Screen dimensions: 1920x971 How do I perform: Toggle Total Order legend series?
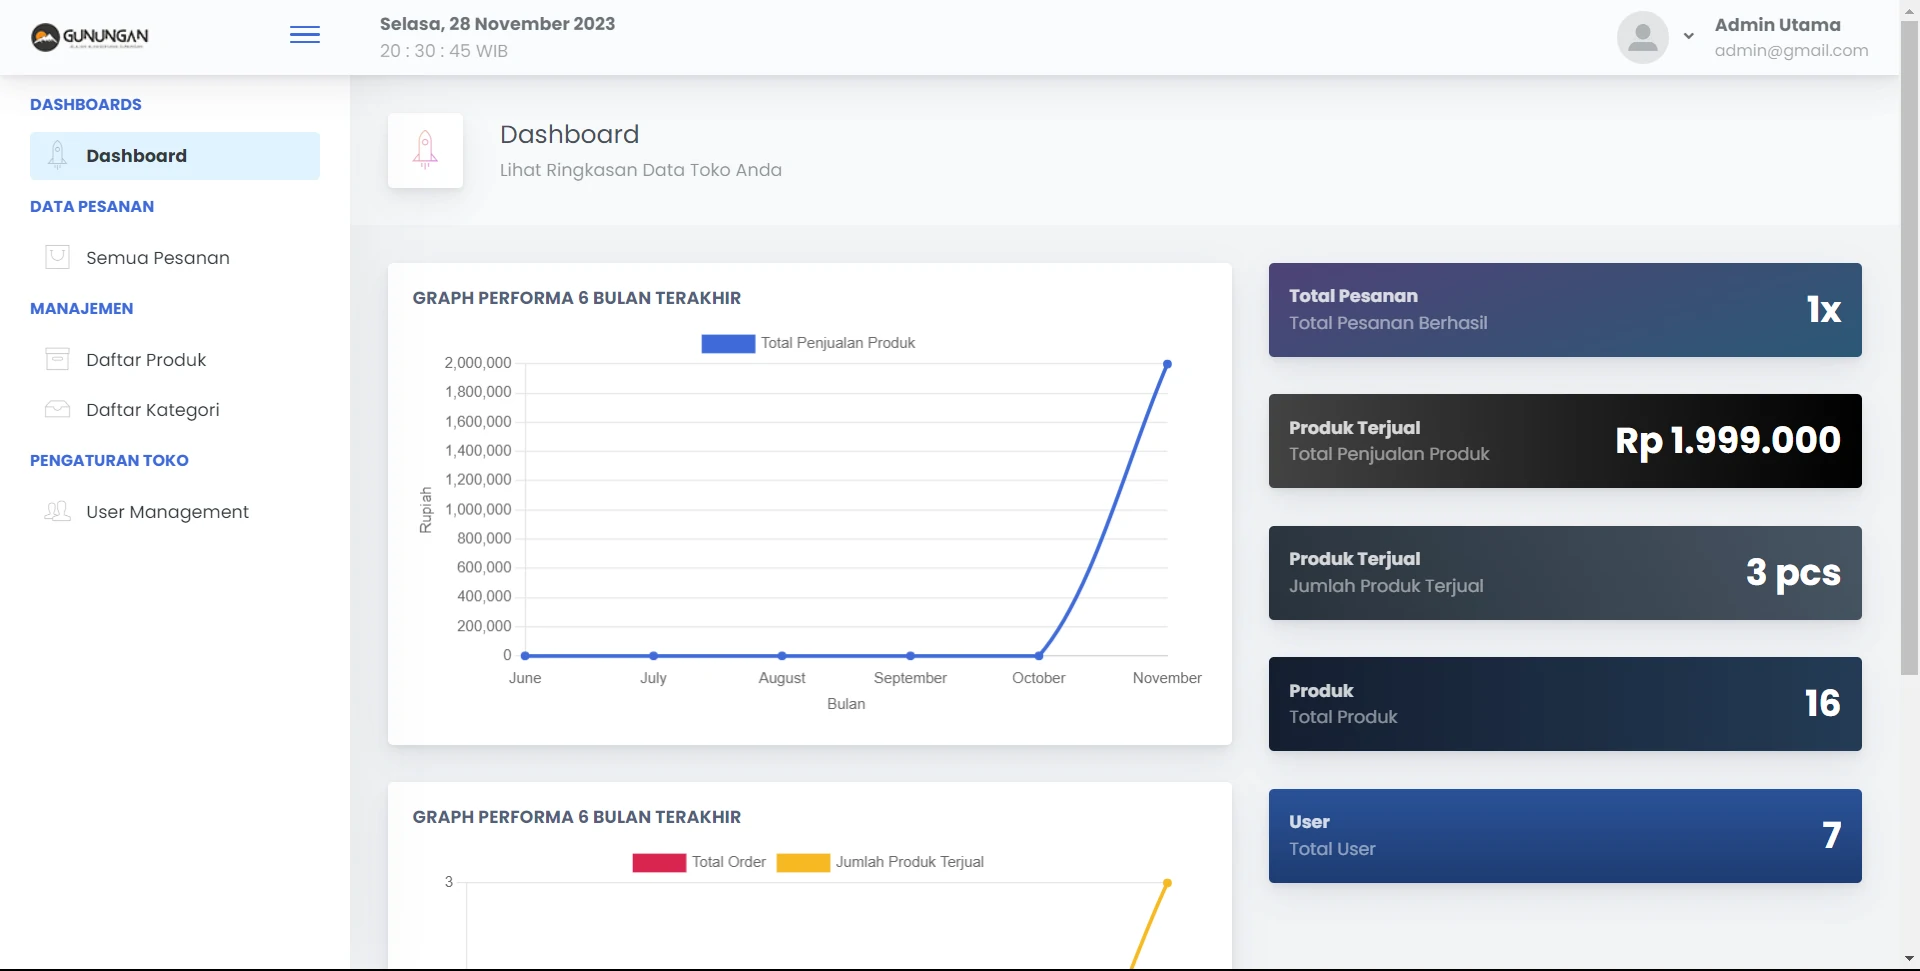pos(699,862)
